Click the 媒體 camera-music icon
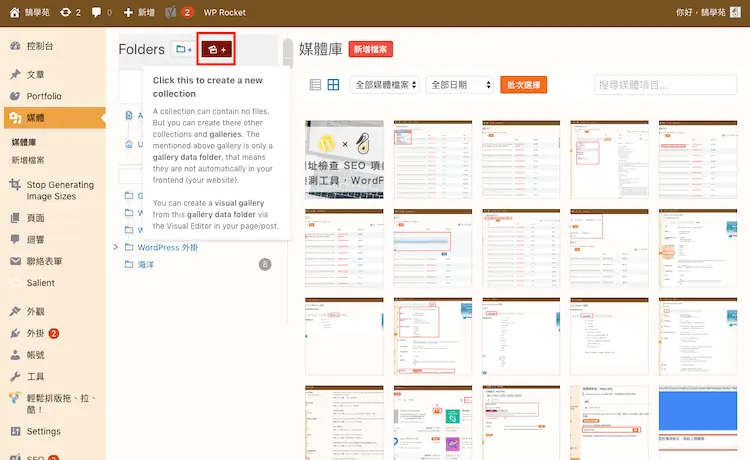The width and height of the screenshot is (750, 460). point(15,118)
